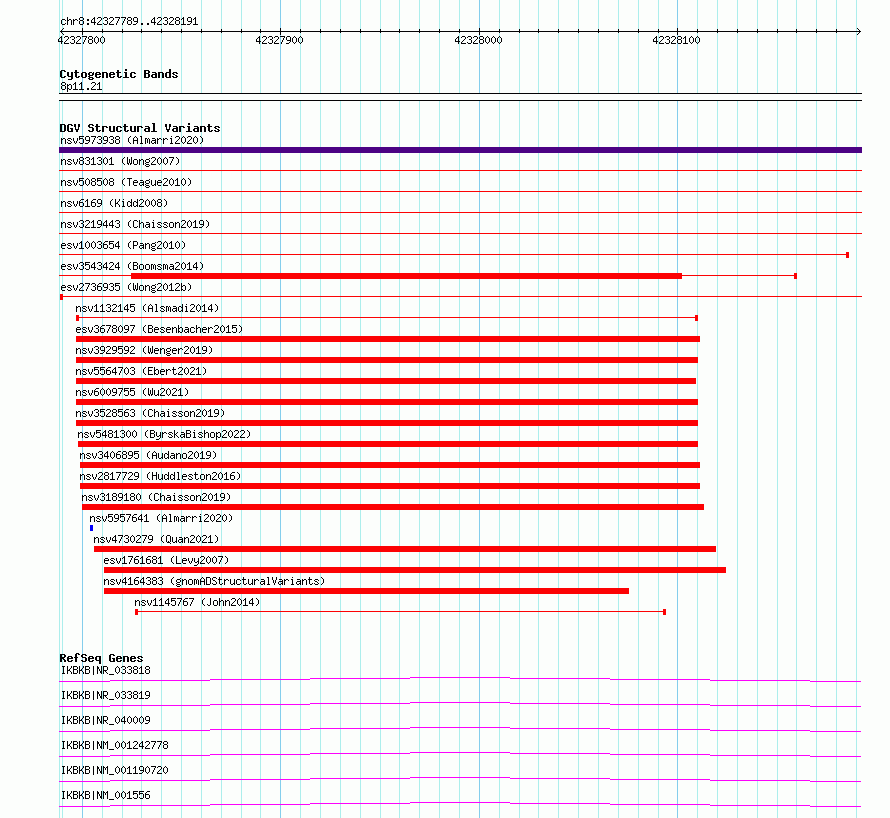Select esv1003654 (Pang2010) label

pyautogui.click(x=123, y=245)
